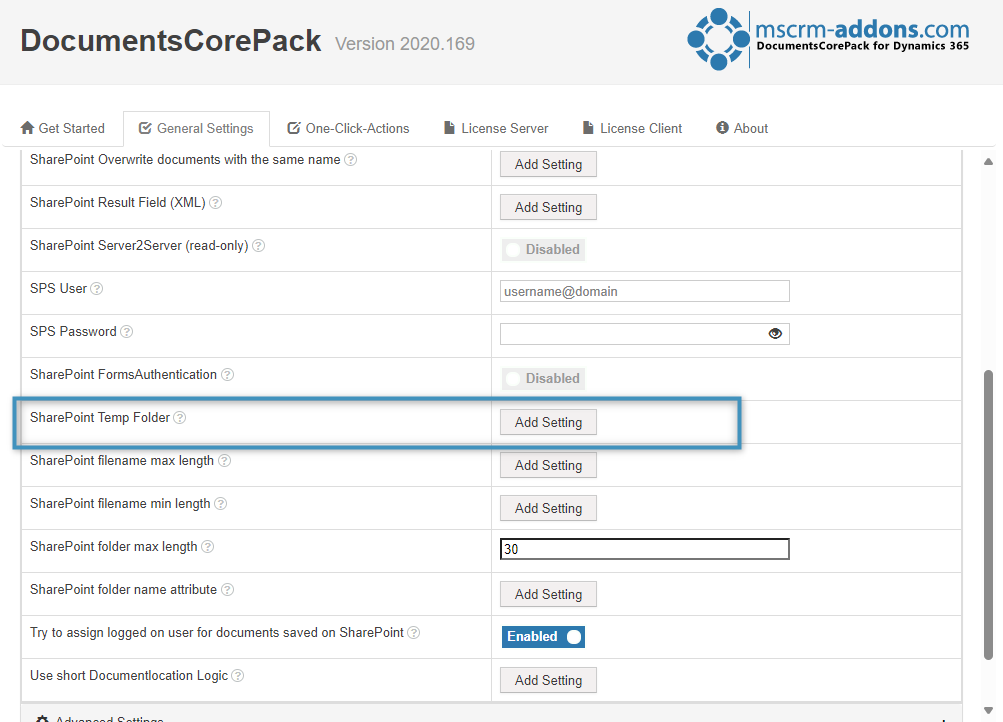
Task: Click the SharePoint folder max length field
Action: (645, 549)
